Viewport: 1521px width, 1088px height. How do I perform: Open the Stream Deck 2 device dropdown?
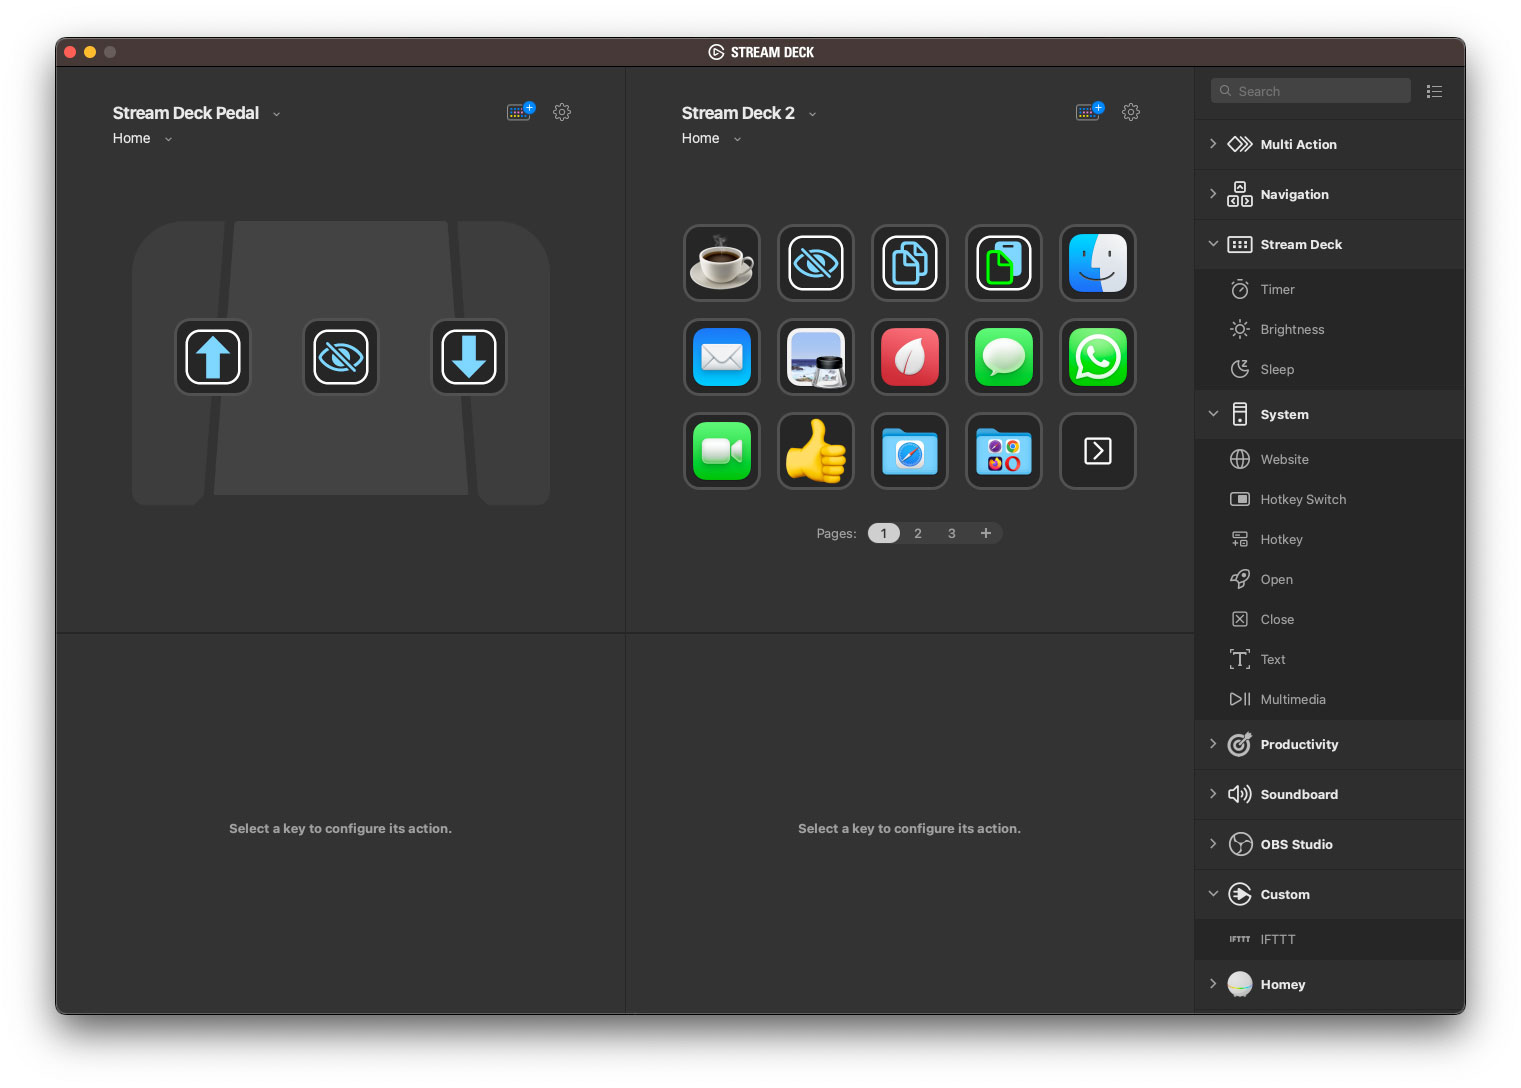[750, 113]
